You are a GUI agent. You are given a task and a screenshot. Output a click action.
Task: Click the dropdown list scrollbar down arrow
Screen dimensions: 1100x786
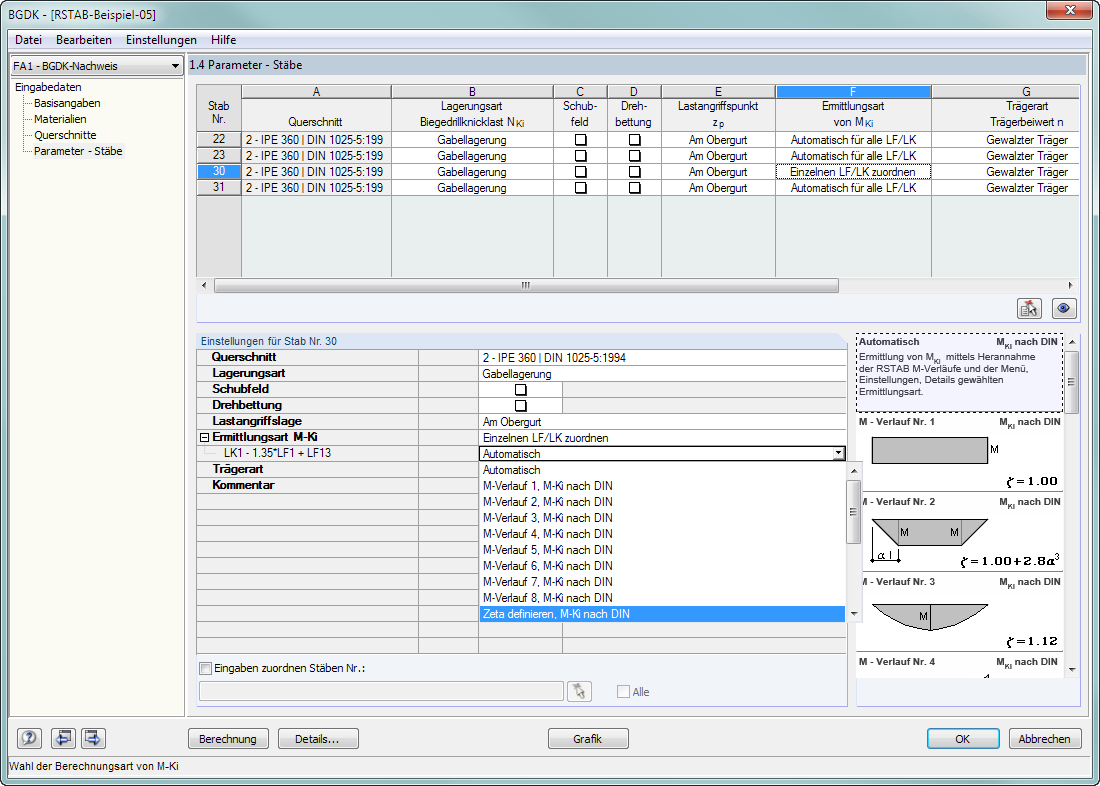(x=854, y=614)
